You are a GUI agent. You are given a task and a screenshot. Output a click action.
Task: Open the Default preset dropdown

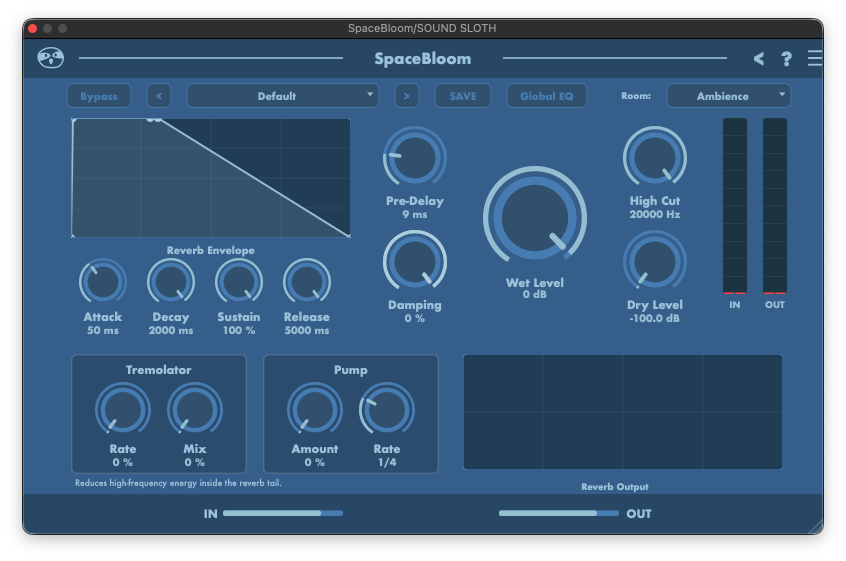point(282,96)
